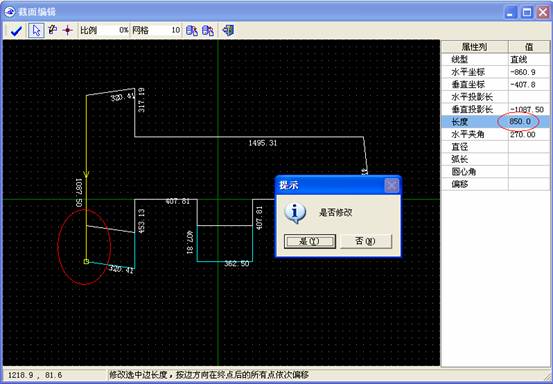Confirm modification with 是(Y) button
Screen dimensions: 553x384
[x=310, y=241]
